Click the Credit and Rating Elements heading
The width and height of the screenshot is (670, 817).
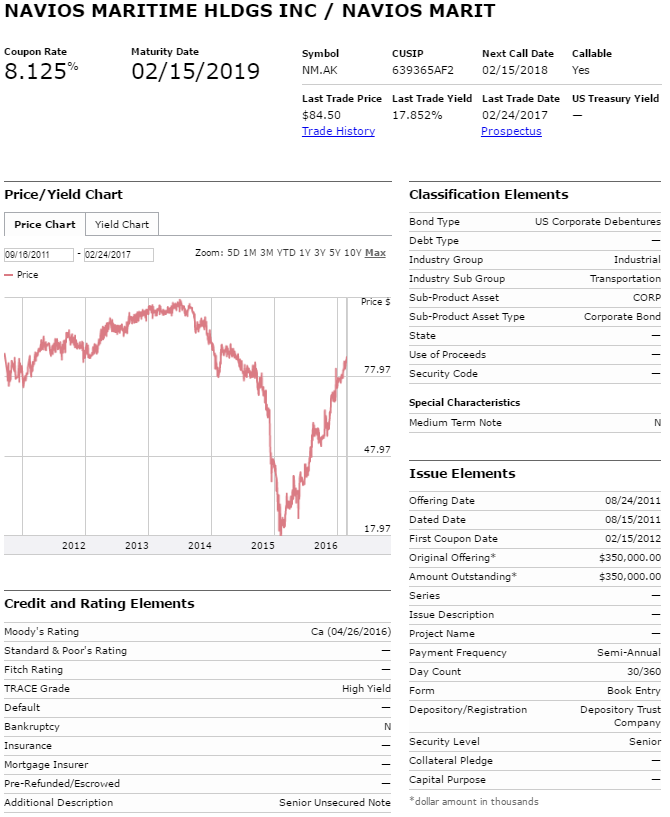click(x=100, y=604)
